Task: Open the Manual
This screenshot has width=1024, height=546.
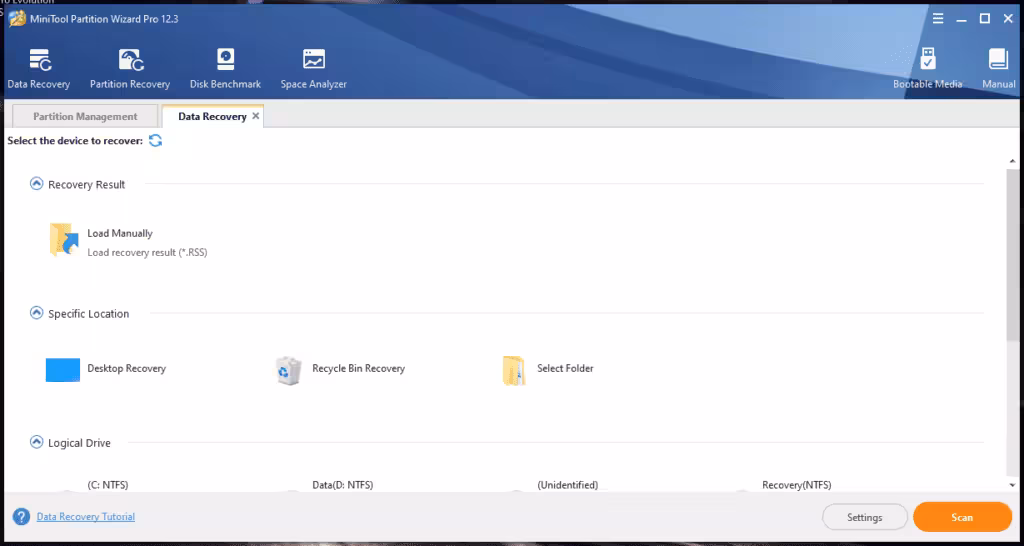Action: point(999,69)
